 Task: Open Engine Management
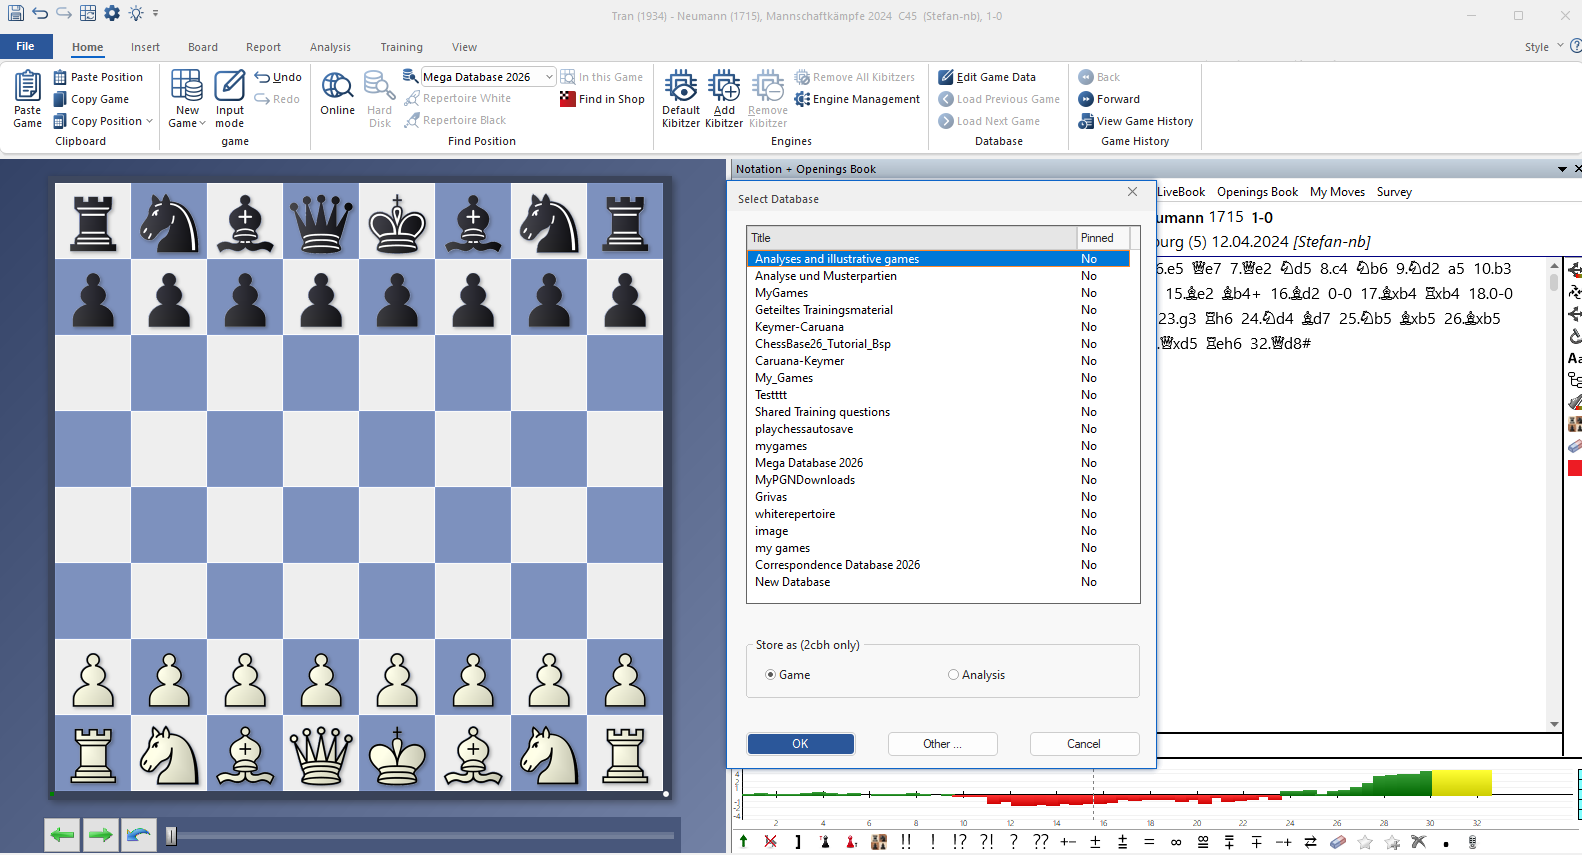point(857,99)
